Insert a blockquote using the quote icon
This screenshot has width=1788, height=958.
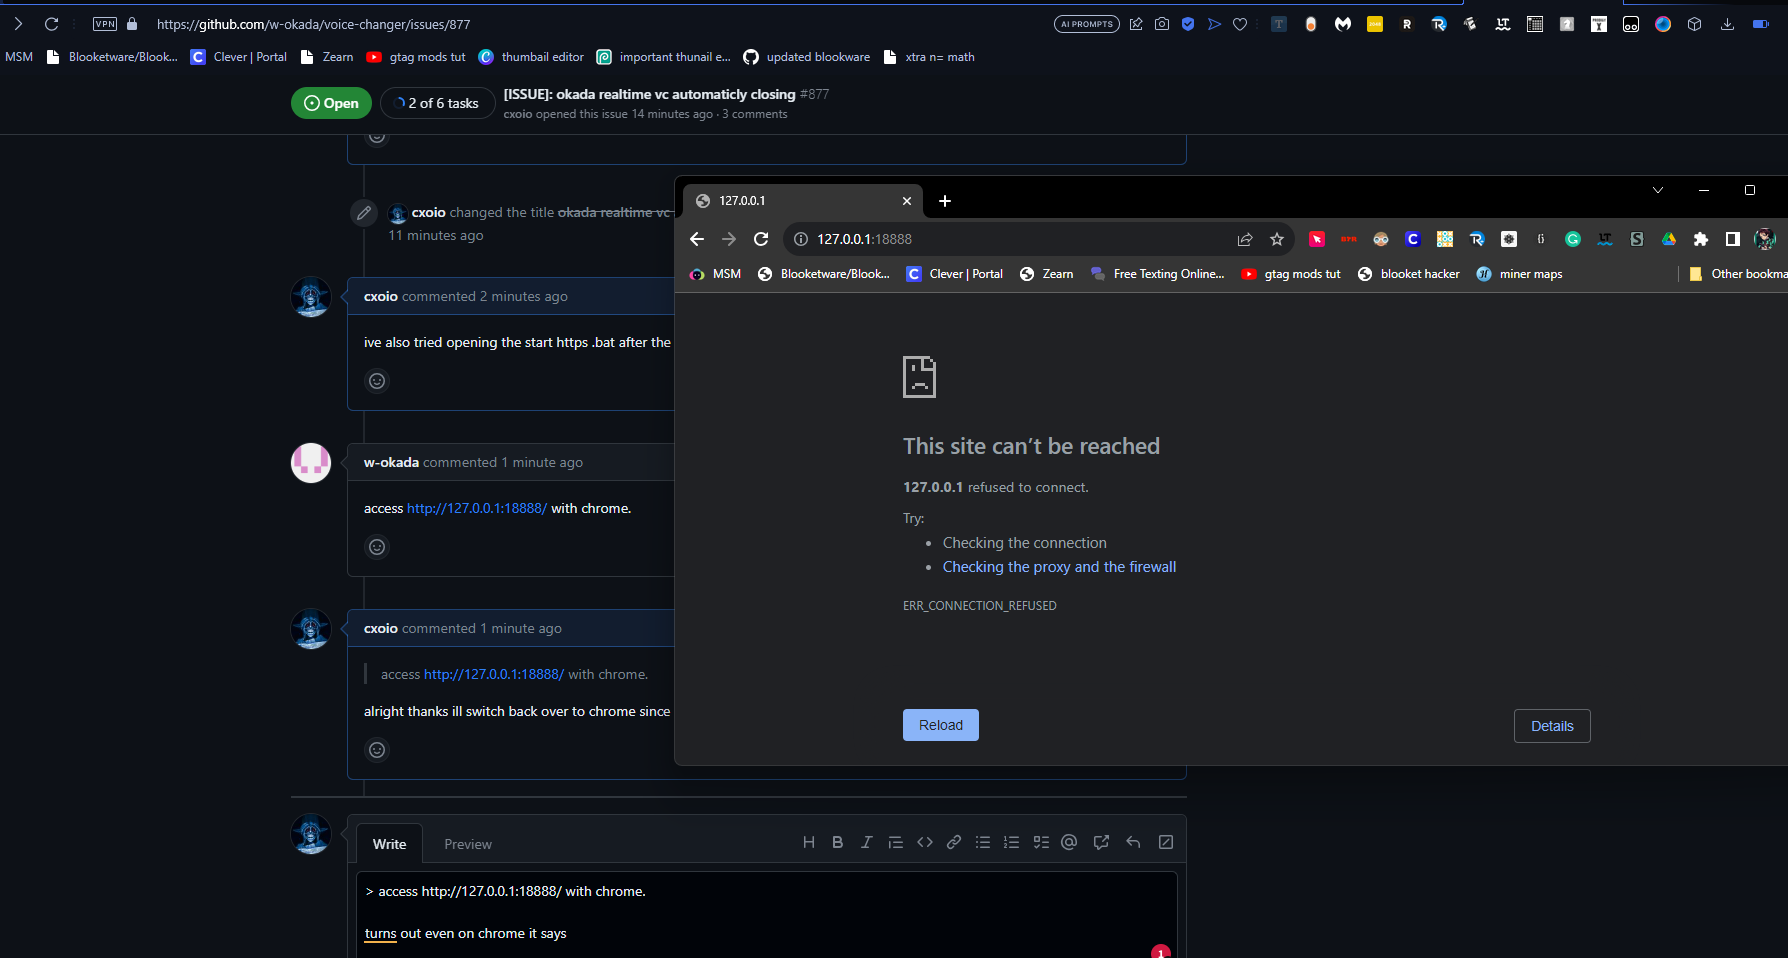click(x=895, y=842)
